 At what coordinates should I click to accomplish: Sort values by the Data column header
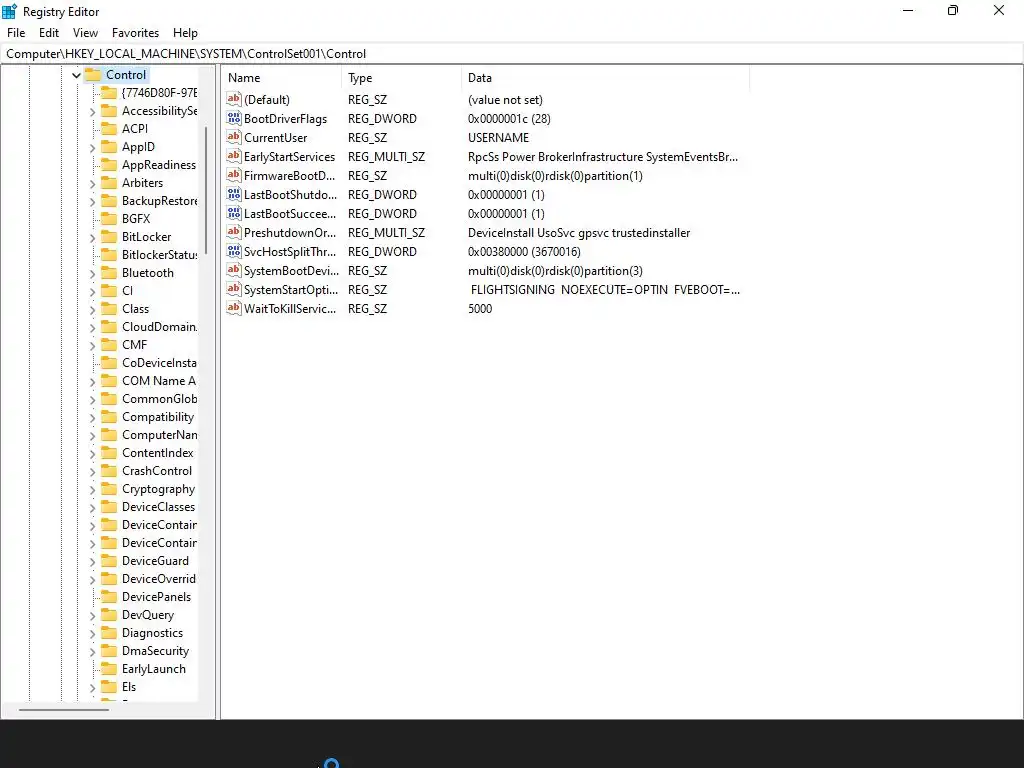click(605, 78)
